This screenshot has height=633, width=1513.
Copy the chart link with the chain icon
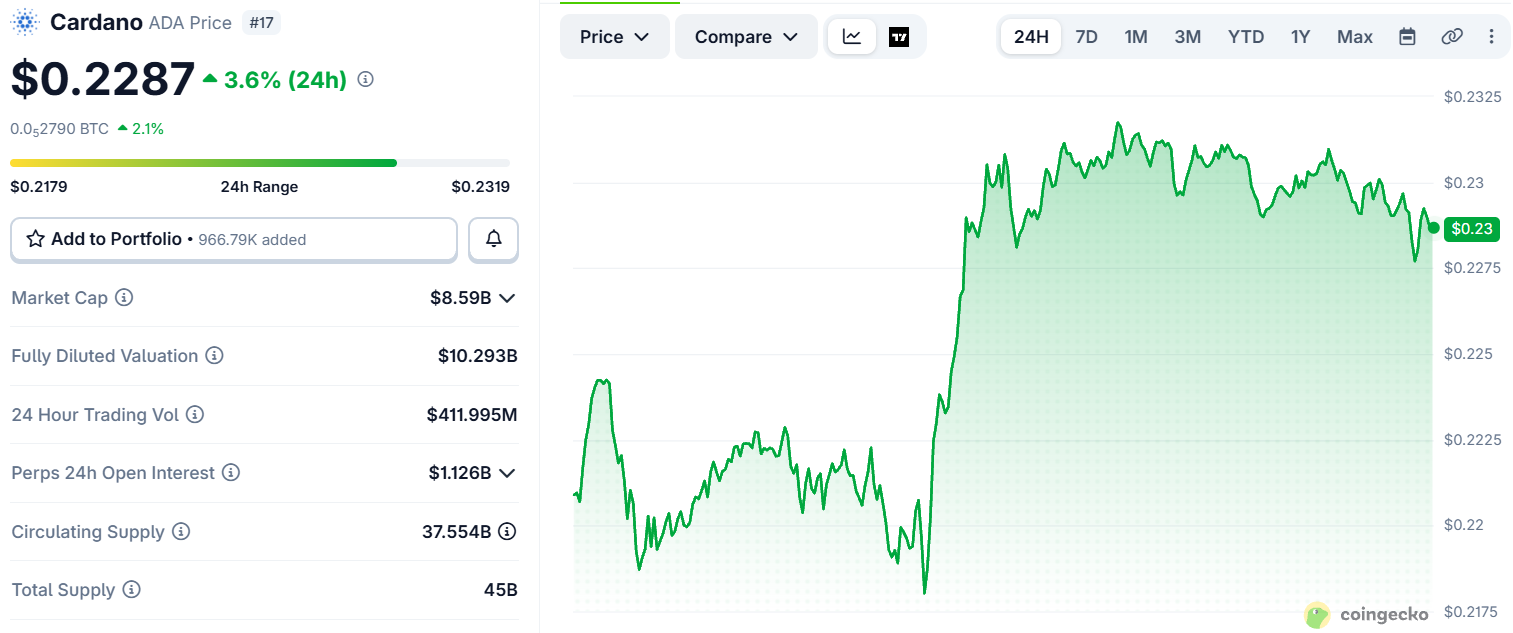coord(1452,37)
